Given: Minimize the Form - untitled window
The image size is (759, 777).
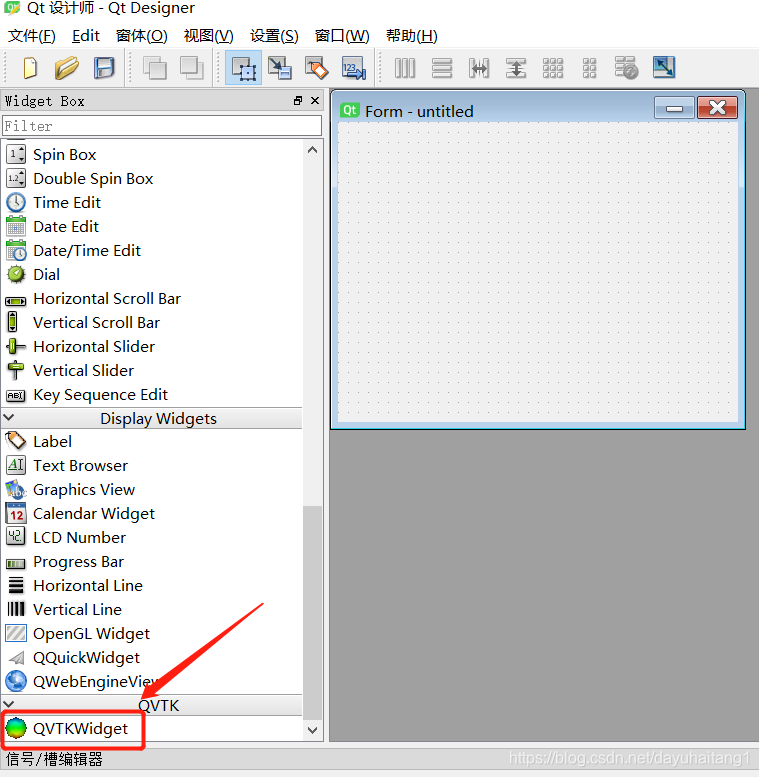Looking at the screenshot, I should coord(674,108).
